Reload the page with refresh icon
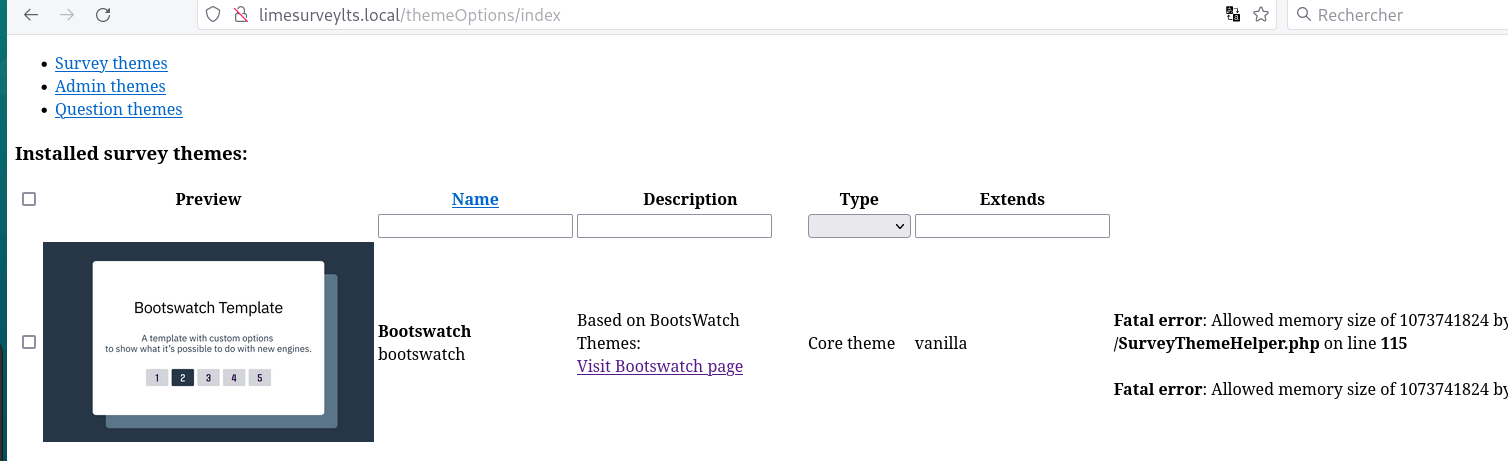This screenshot has width=1508, height=461. 103,15
